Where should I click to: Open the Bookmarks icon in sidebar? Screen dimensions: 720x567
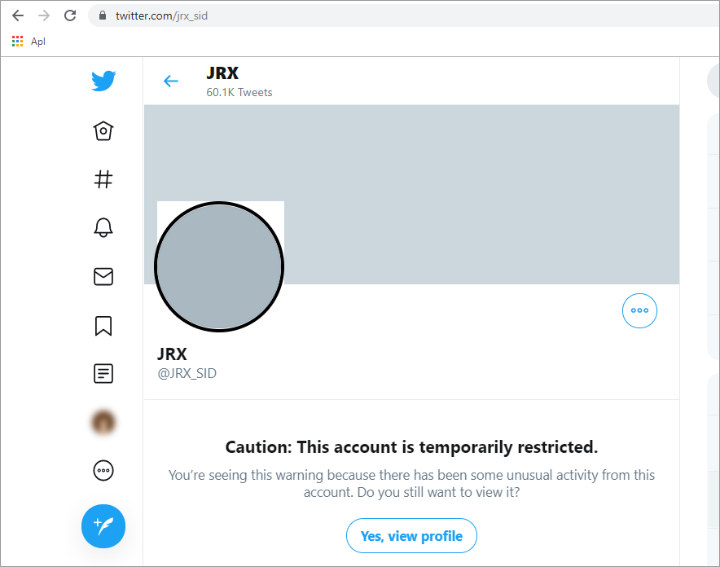[103, 326]
